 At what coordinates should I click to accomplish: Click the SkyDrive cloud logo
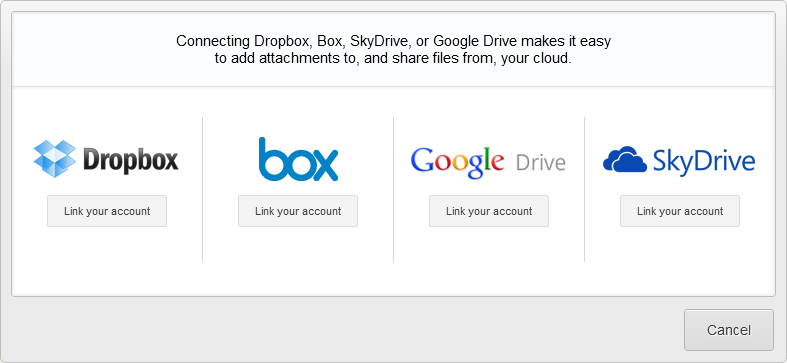point(679,161)
